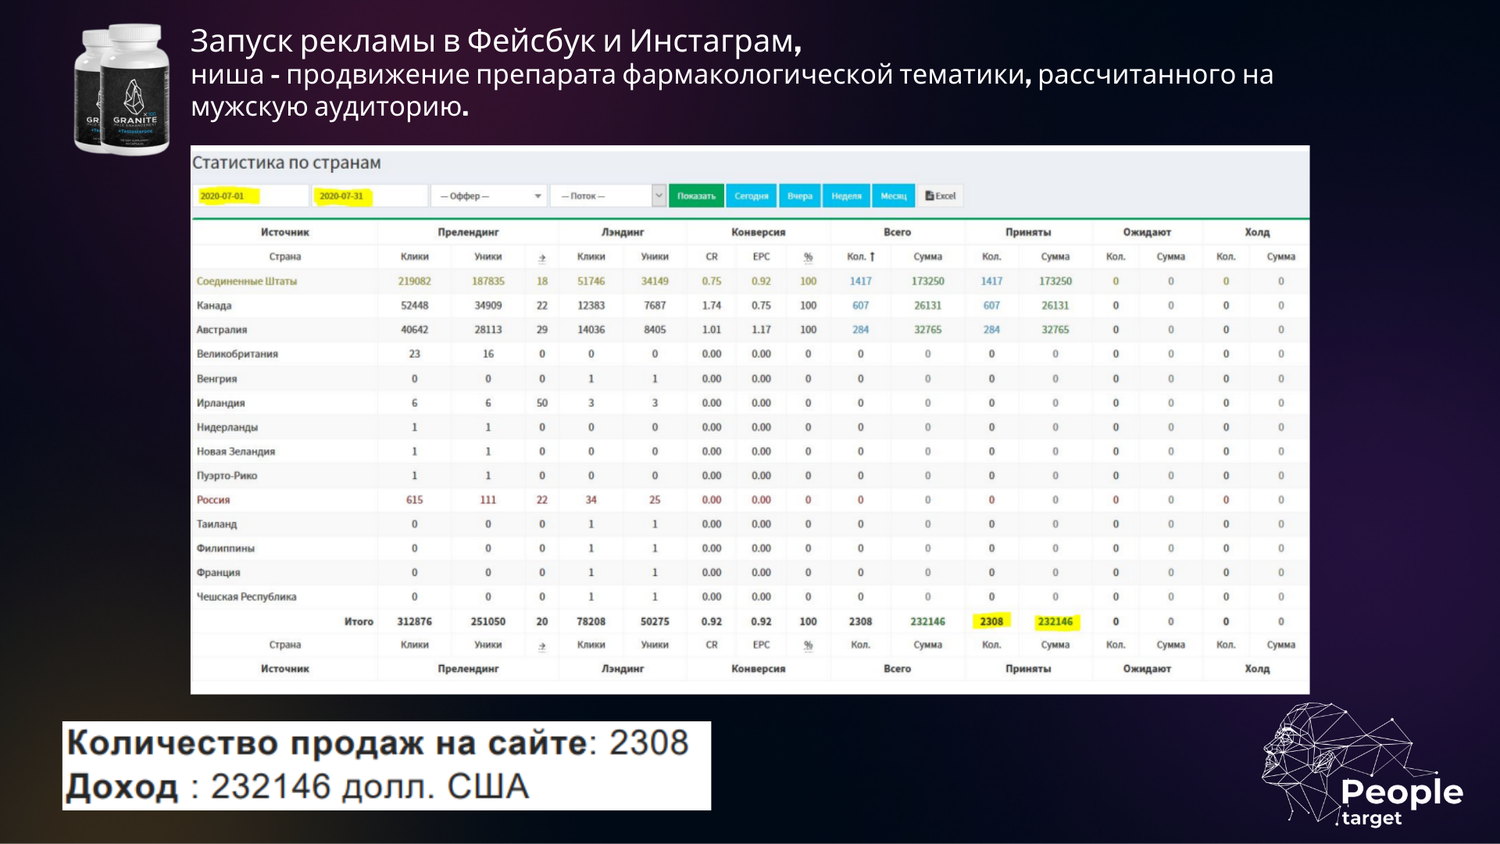The width and height of the screenshot is (1500, 844).
Task: Select the Сегодня period button
Action: coord(751,196)
